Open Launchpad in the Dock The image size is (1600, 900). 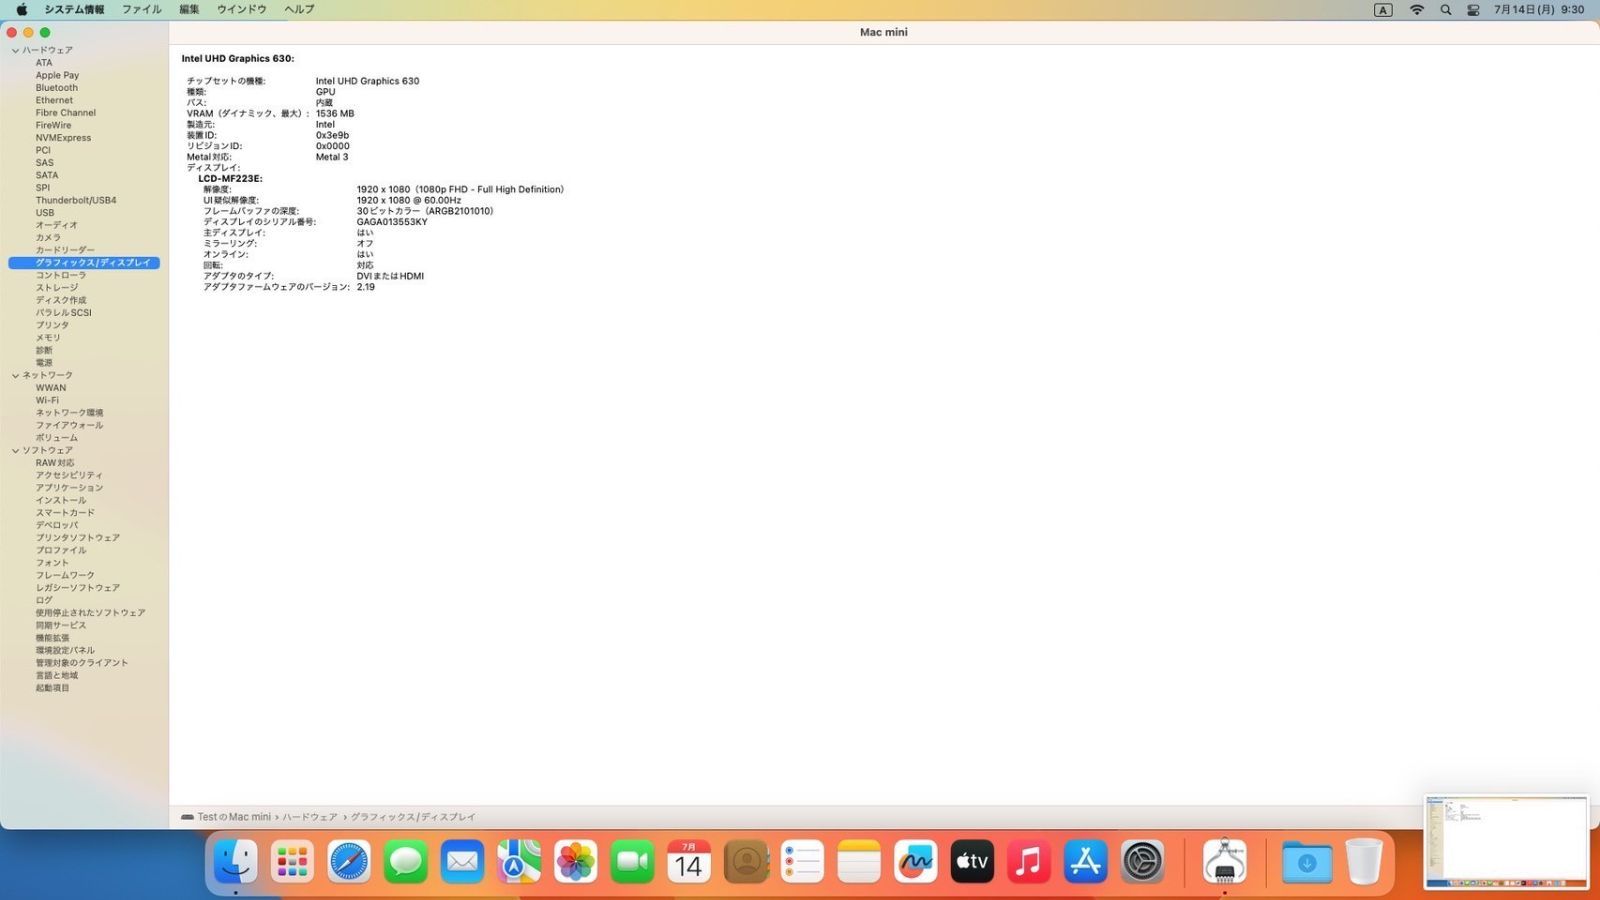click(292, 861)
